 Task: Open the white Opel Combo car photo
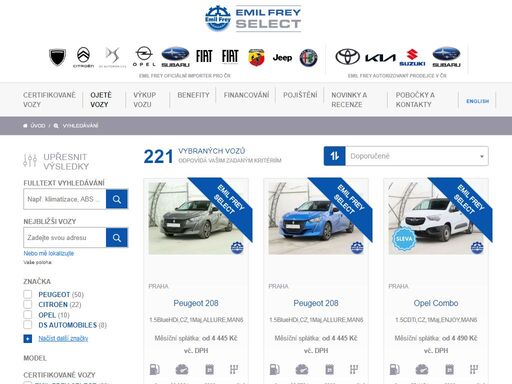tap(436, 218)
